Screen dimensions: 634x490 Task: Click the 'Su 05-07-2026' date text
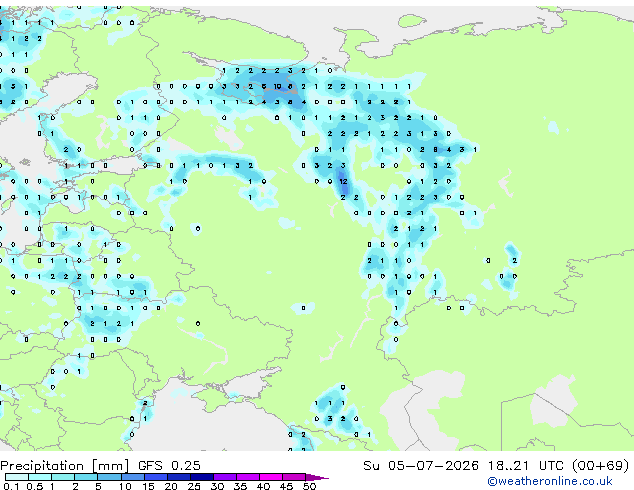pyautogui.click(x=421, y=466)
